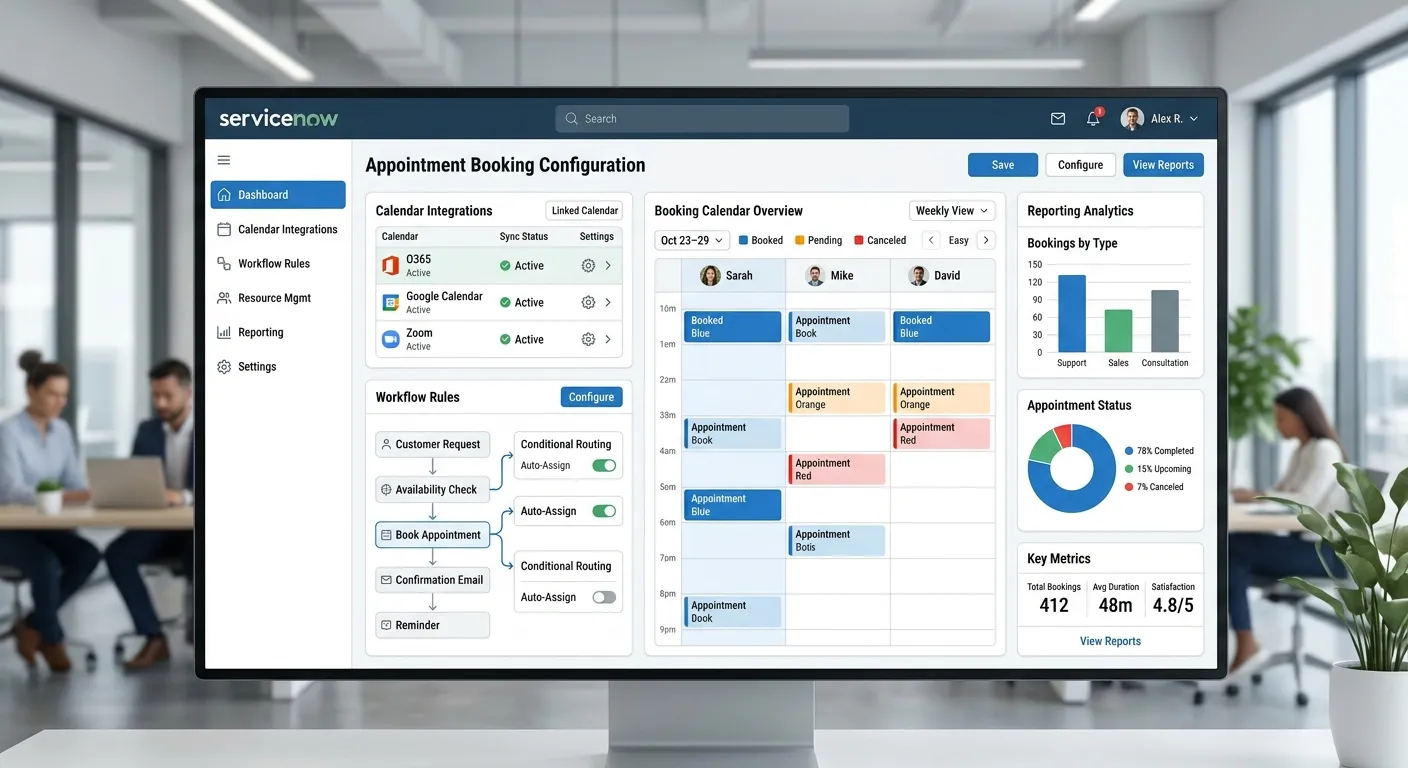Image resolution: width=1408 pixels, height=768 pixels.
Task: Focus the Search field in the header
Action: 702,119
